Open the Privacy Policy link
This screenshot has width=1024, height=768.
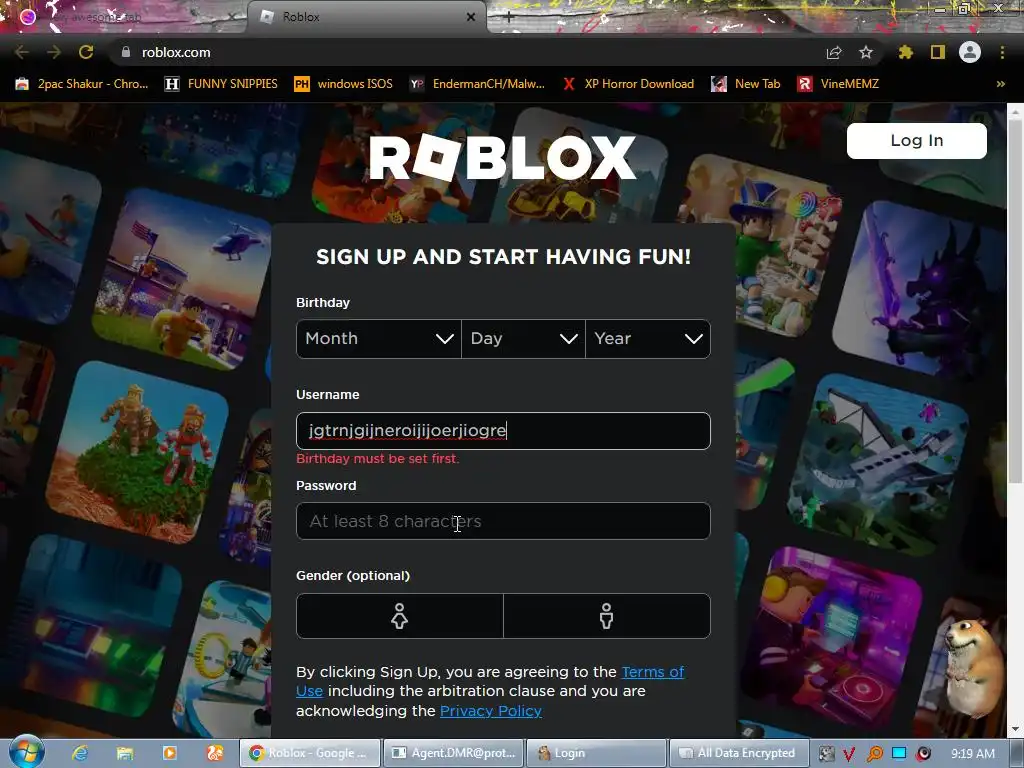[x=490, y=711]
